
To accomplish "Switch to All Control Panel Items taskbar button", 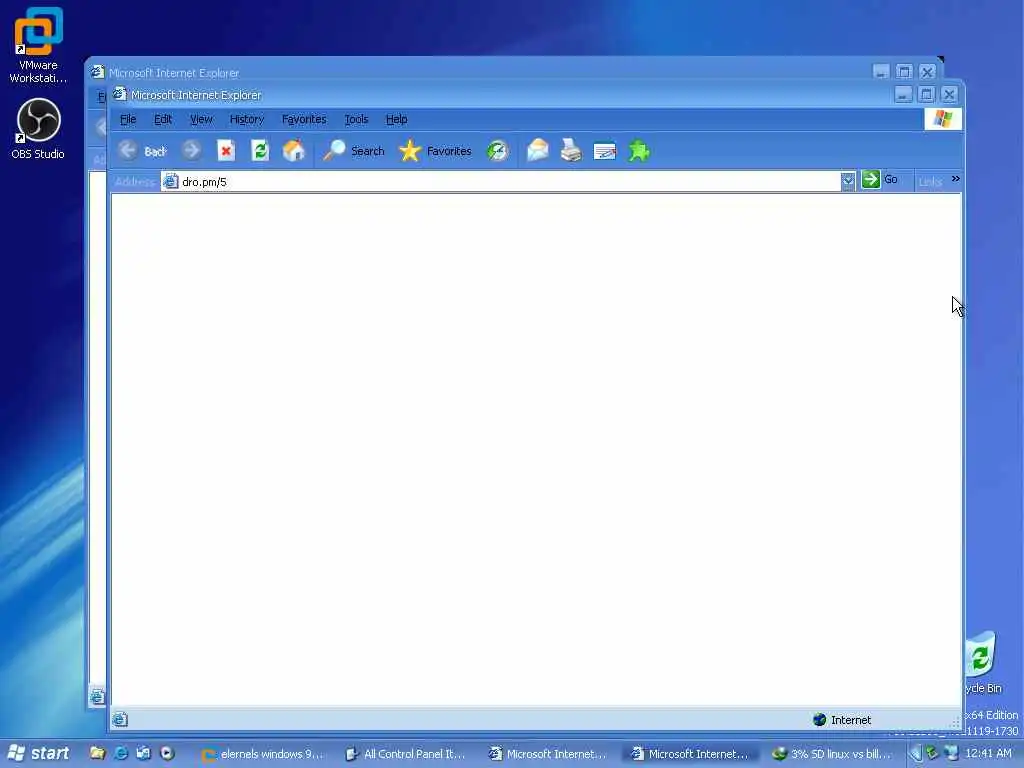I will (405, 754).
